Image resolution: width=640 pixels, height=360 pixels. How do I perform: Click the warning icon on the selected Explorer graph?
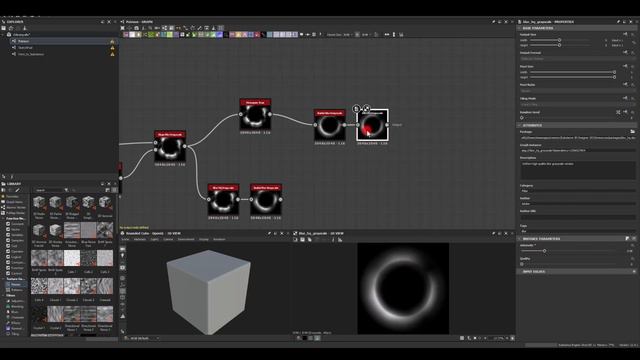(x=112, y=41)
